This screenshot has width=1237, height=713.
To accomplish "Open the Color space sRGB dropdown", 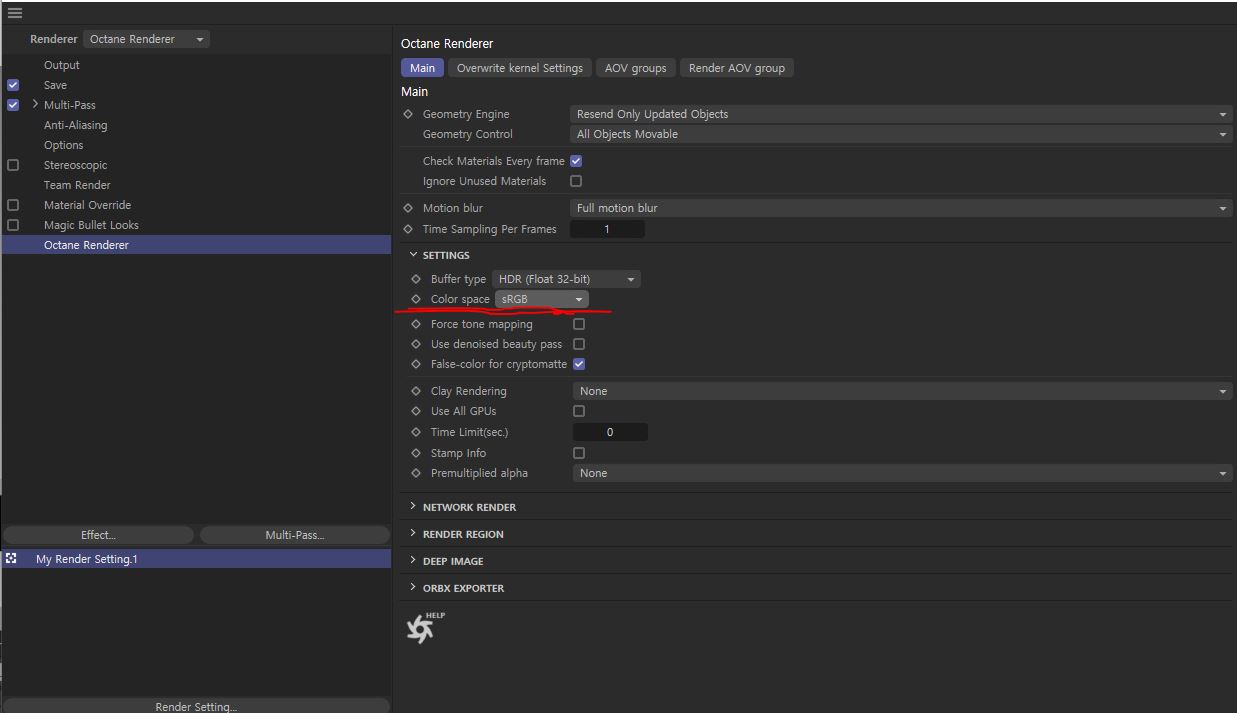I will (542, 299).
